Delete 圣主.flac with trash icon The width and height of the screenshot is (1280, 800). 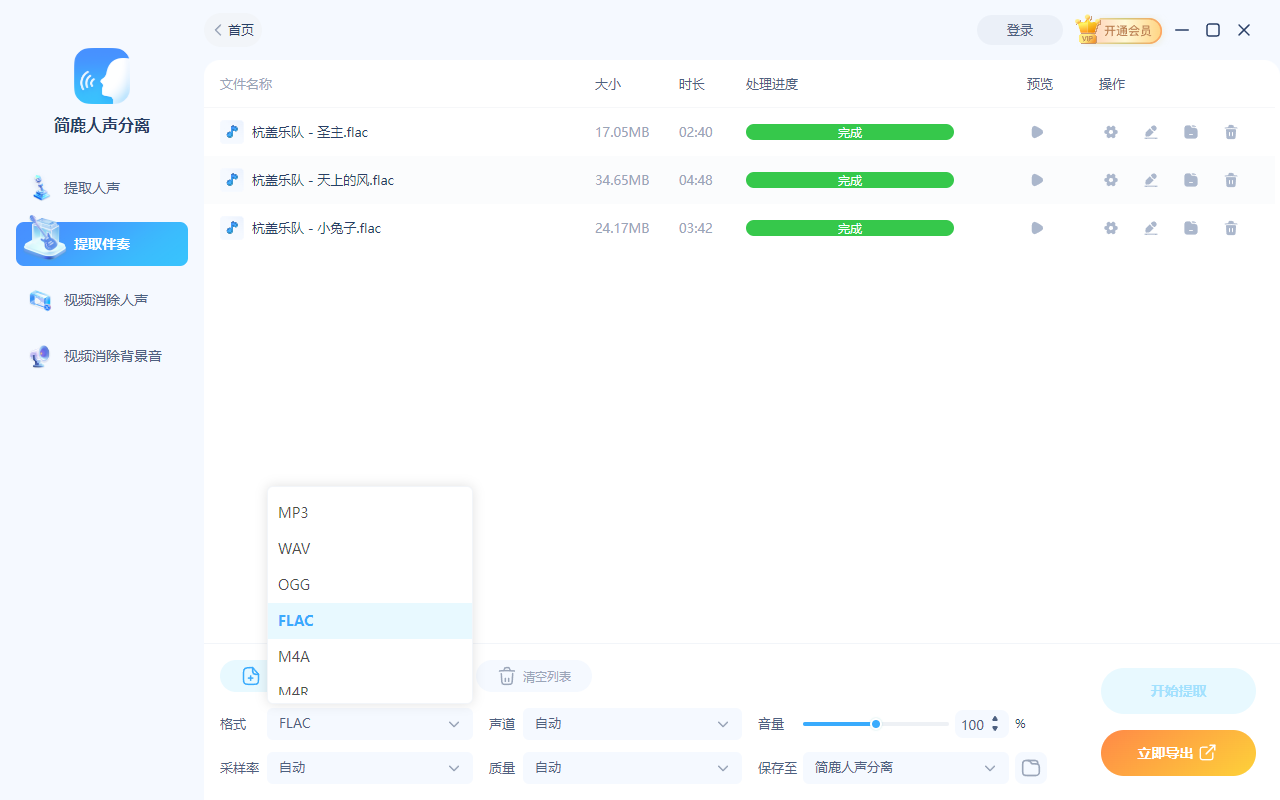[1231, 132]
